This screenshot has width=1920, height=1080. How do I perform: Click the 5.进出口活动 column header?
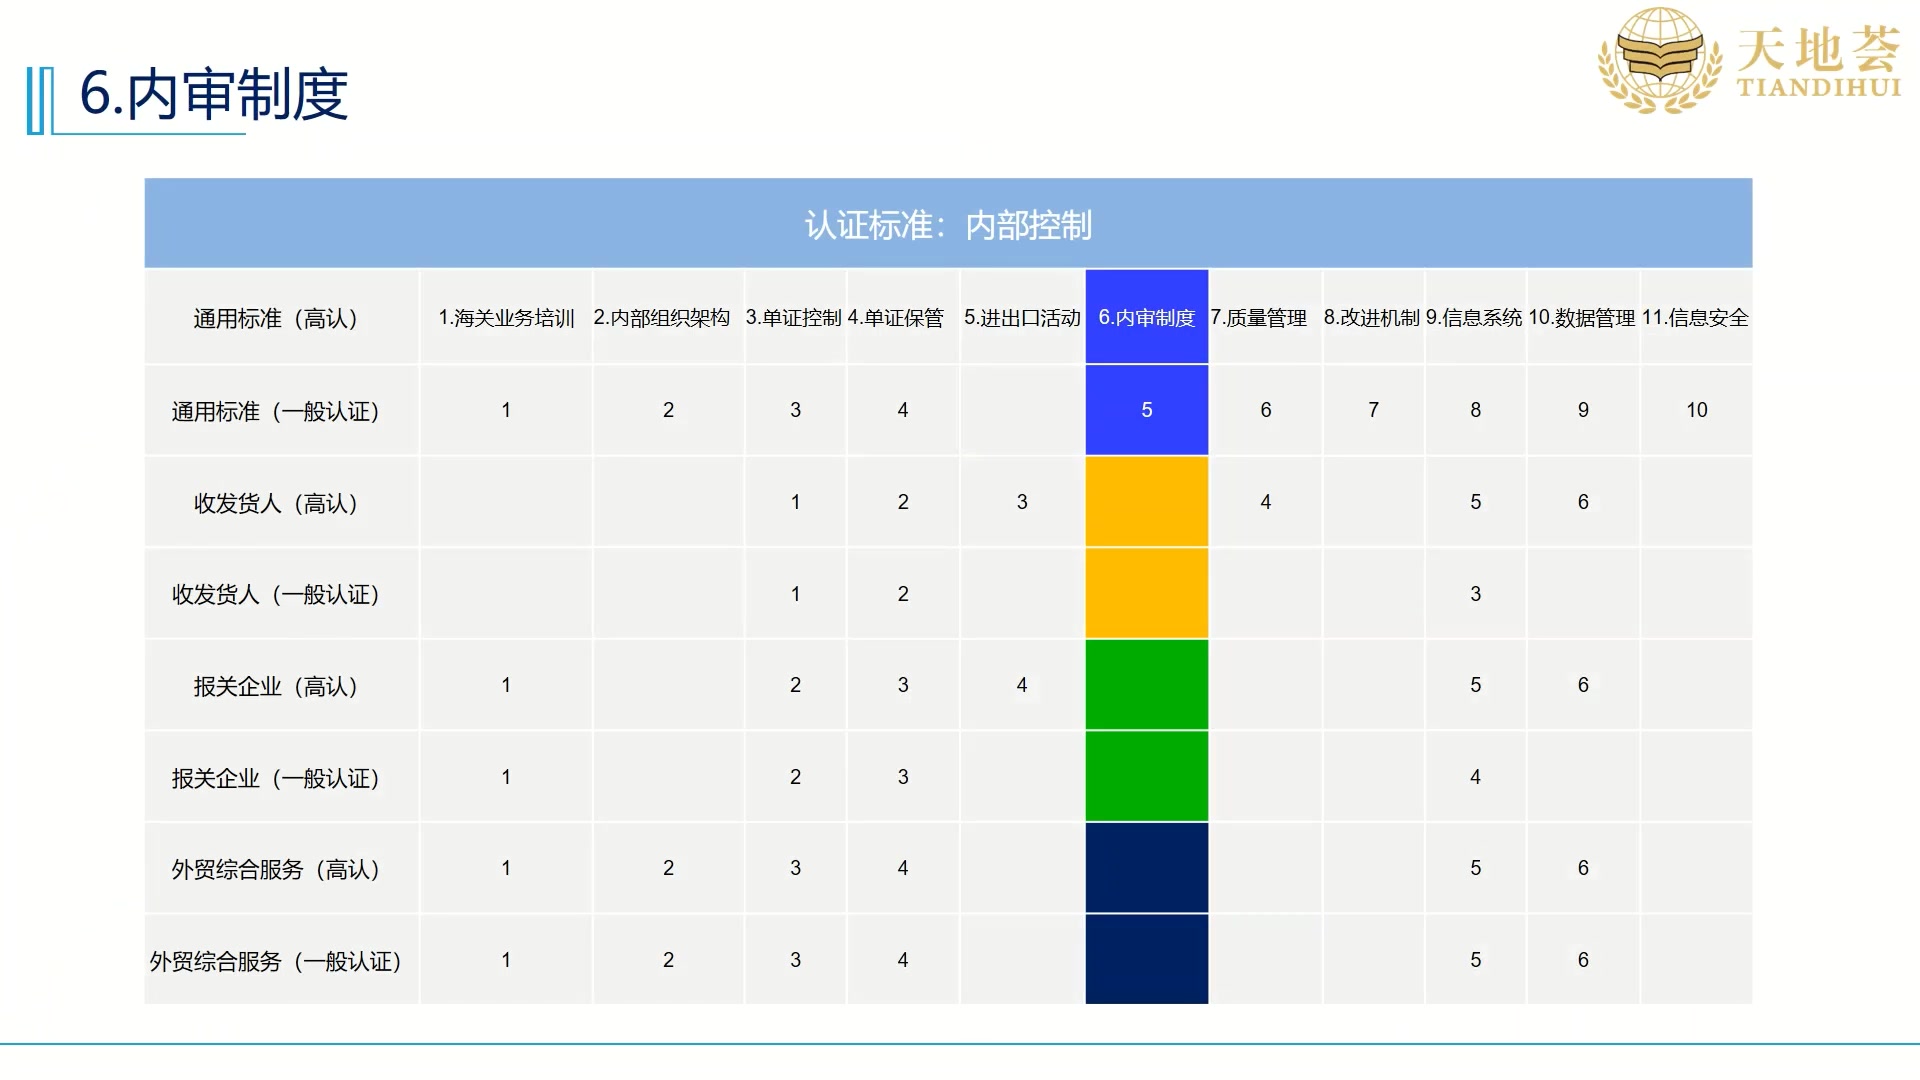[1022, 318]
